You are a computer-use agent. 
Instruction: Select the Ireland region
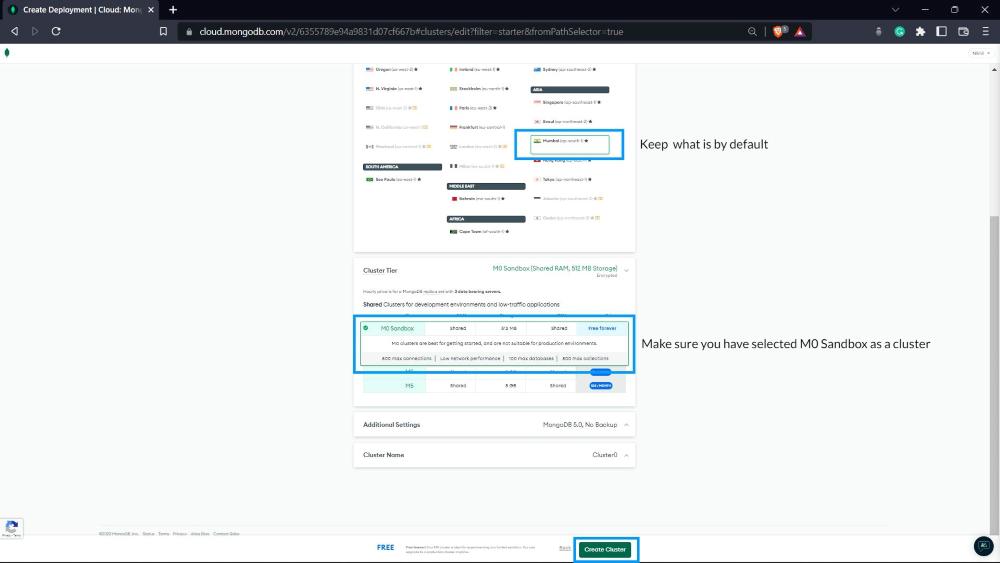click(x=474, y=69)
